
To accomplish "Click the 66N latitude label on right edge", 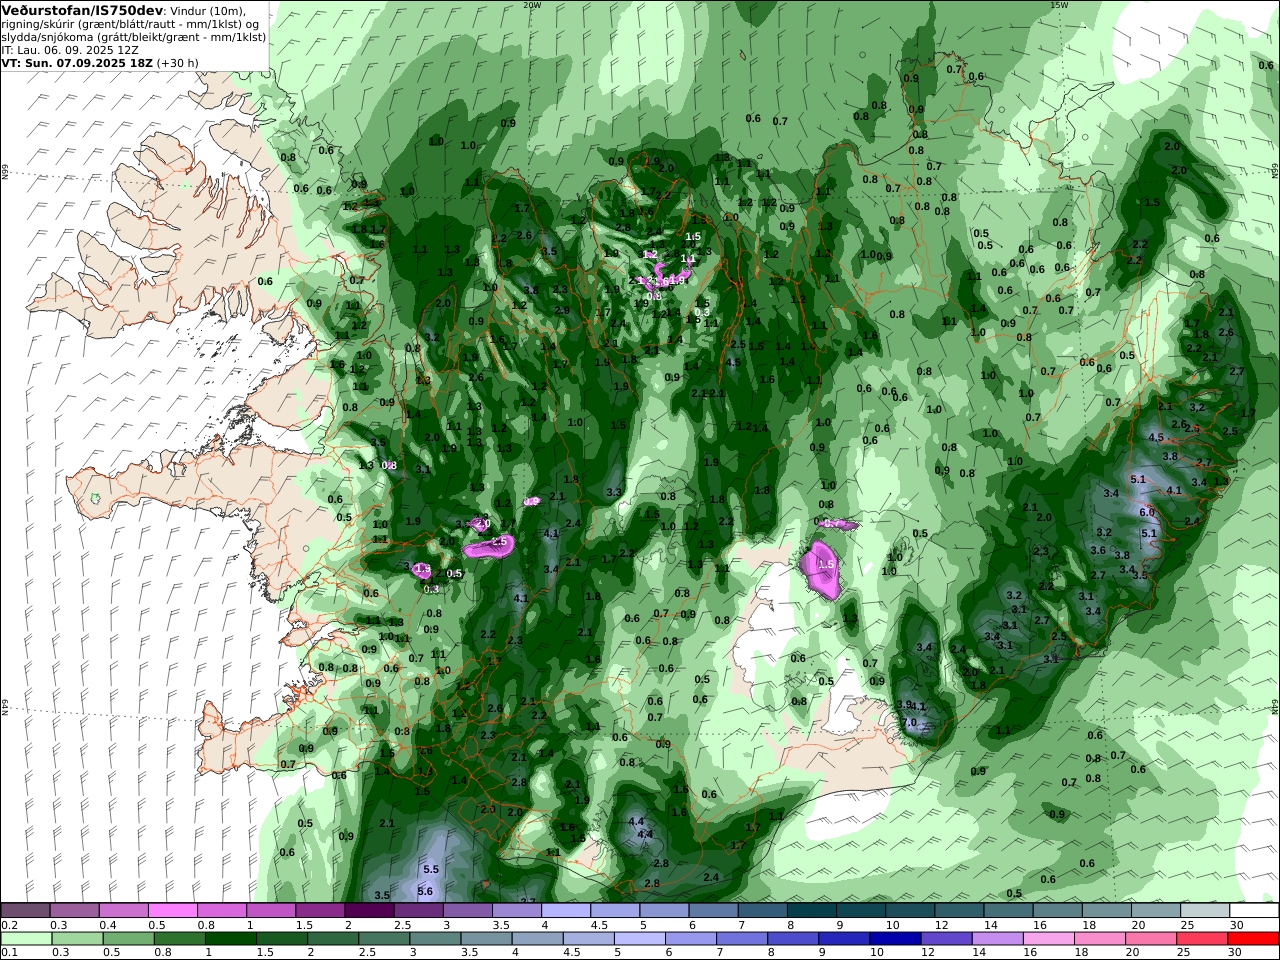I will click(1275, 172).
